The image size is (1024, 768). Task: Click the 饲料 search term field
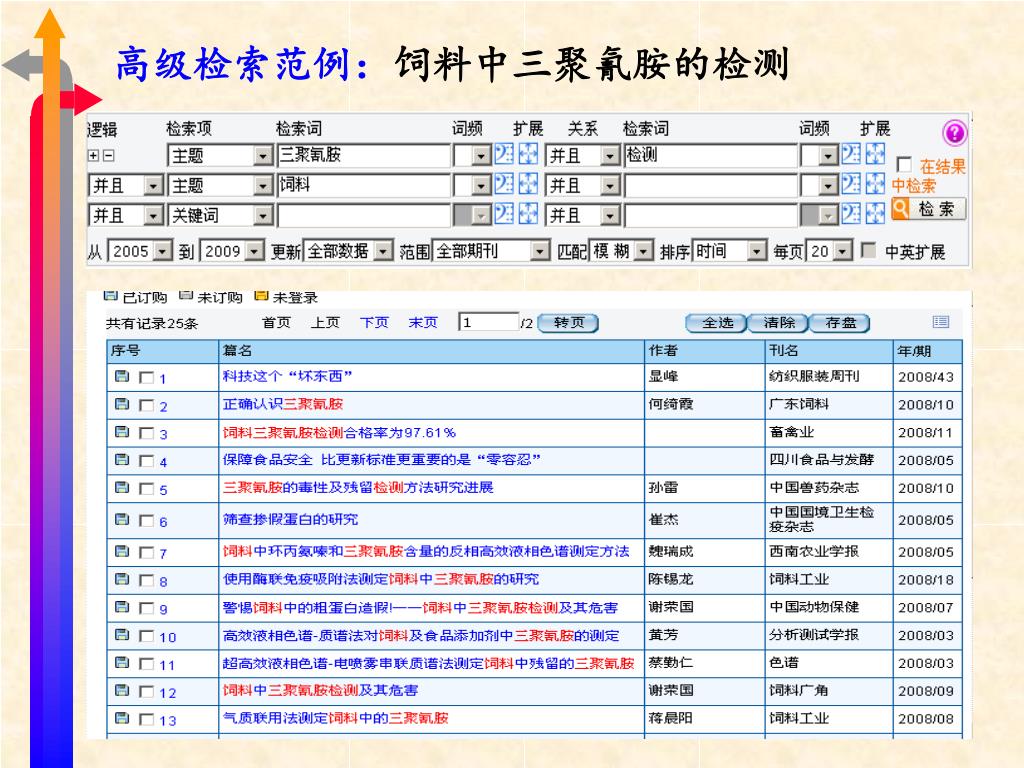coord(363,185)
